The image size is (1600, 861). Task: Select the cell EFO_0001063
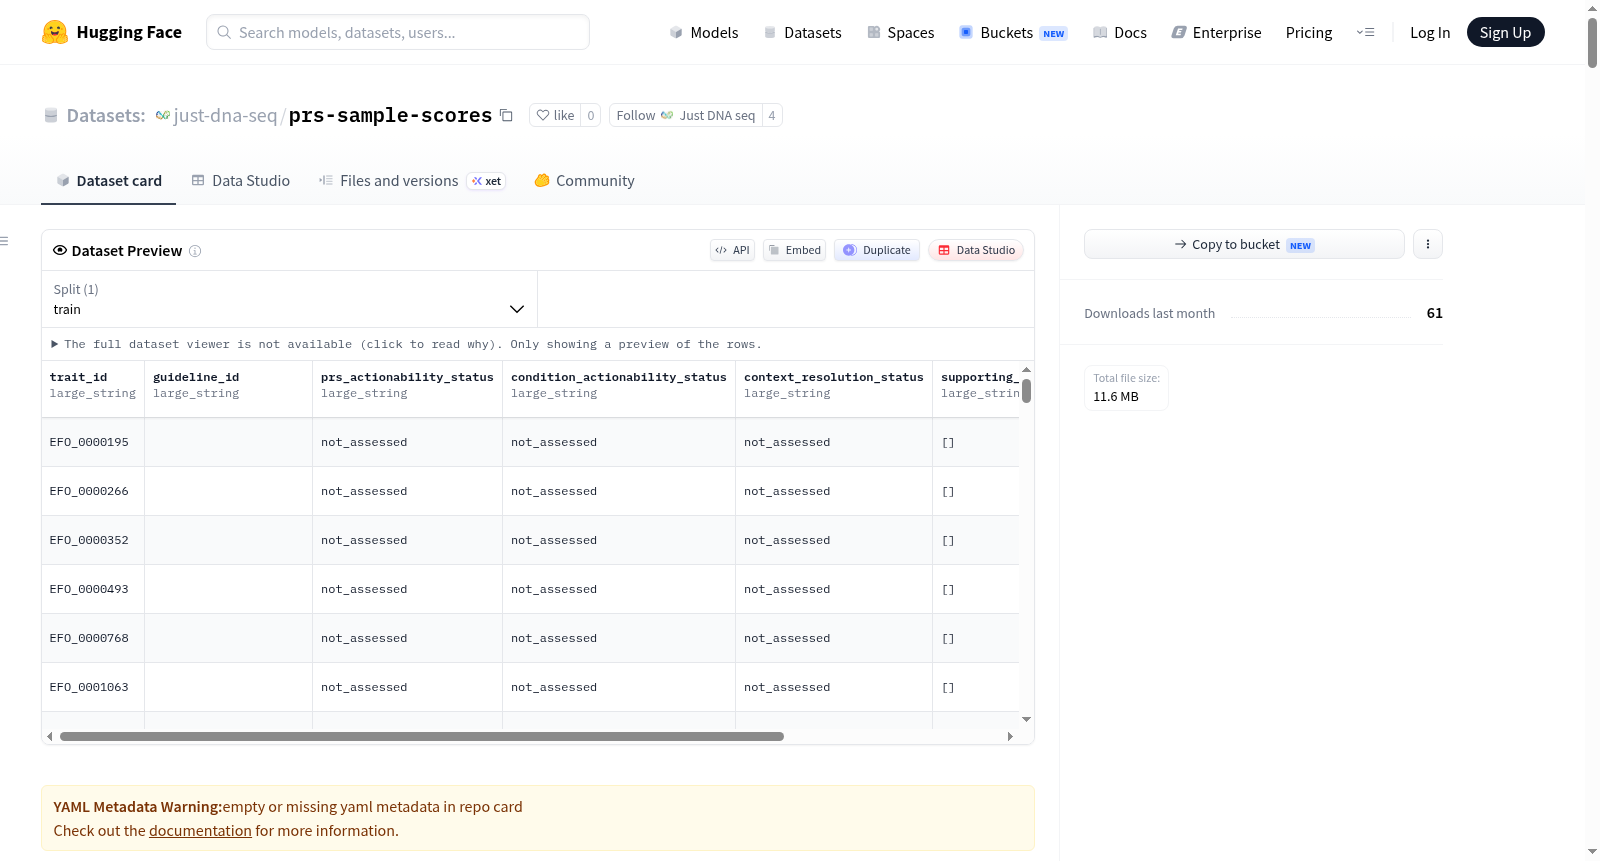point(93,687)
